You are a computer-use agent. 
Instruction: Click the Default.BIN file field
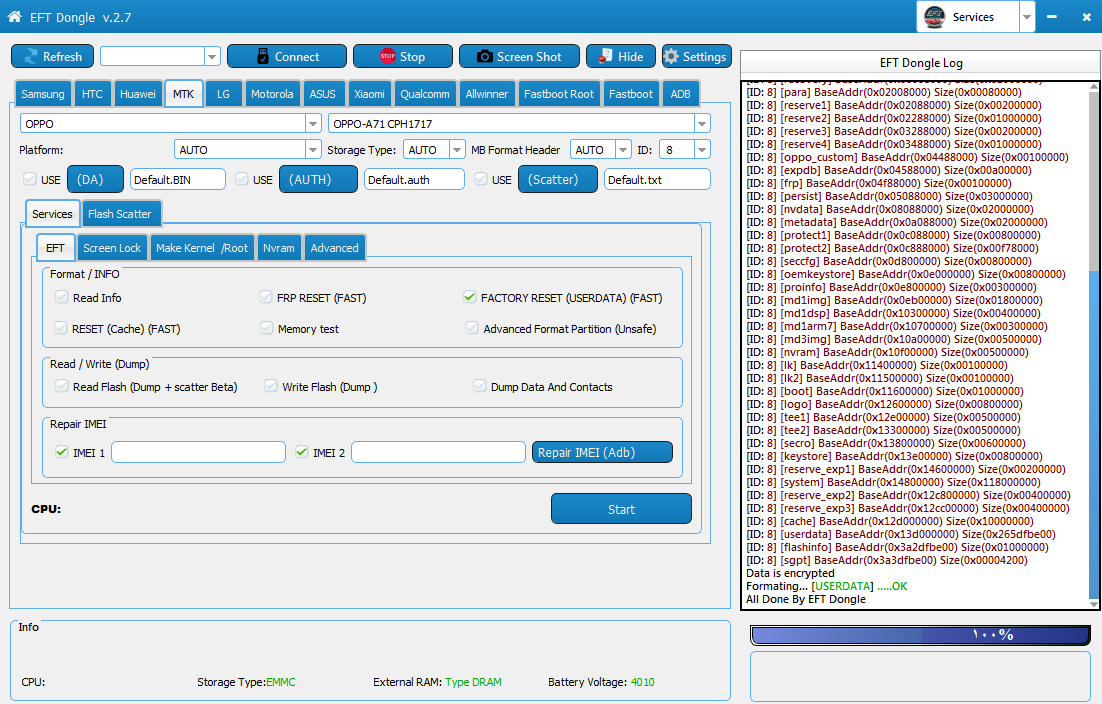coord(178,179)
